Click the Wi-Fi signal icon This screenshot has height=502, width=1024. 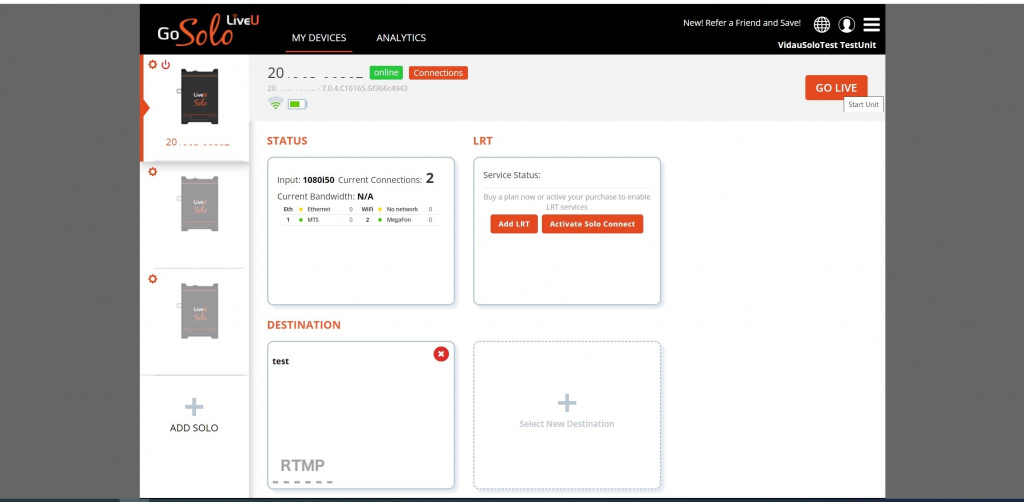276,103
